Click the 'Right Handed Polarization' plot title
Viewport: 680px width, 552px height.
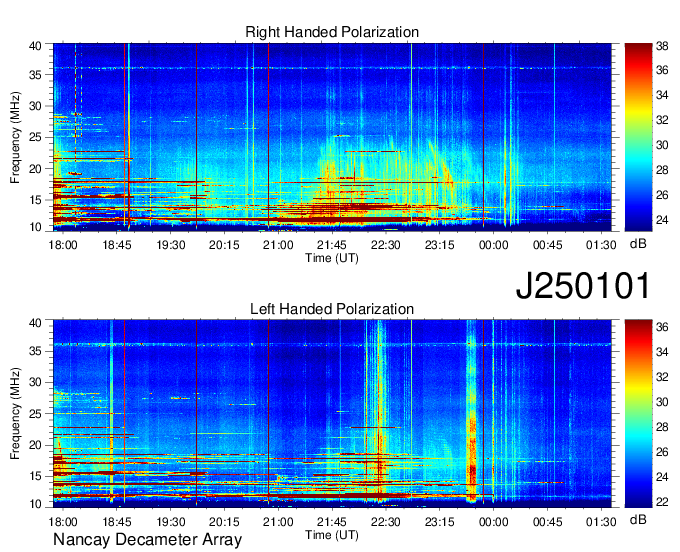(x=332, y=32)
